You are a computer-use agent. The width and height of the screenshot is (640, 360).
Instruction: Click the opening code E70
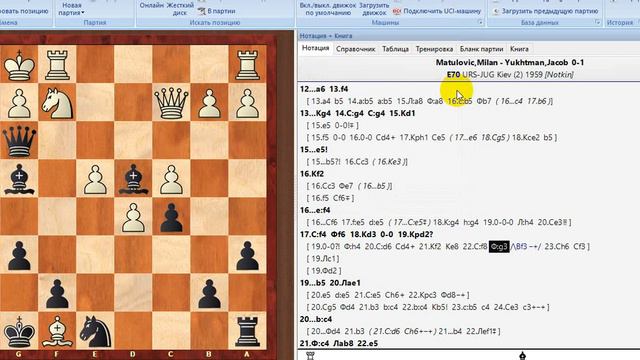point(453,75)
